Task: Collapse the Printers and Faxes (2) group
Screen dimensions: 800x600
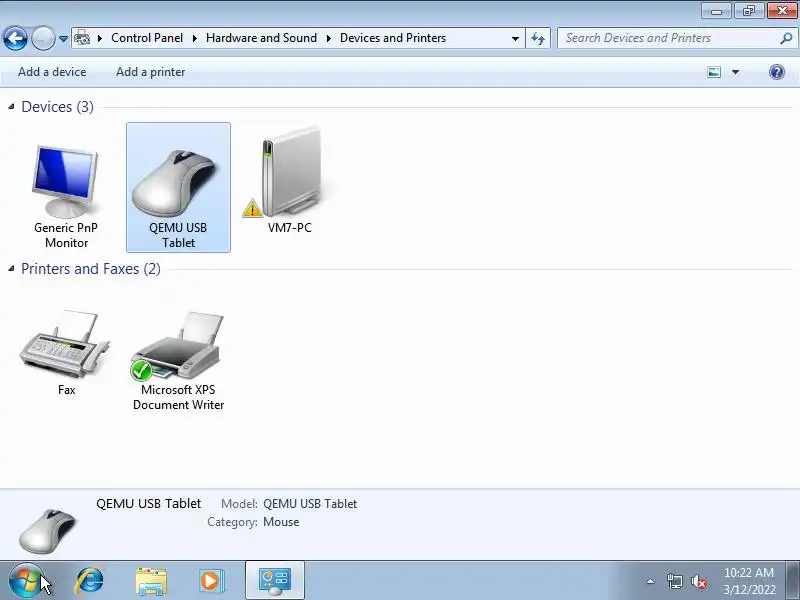Action: tap(11, 268)
